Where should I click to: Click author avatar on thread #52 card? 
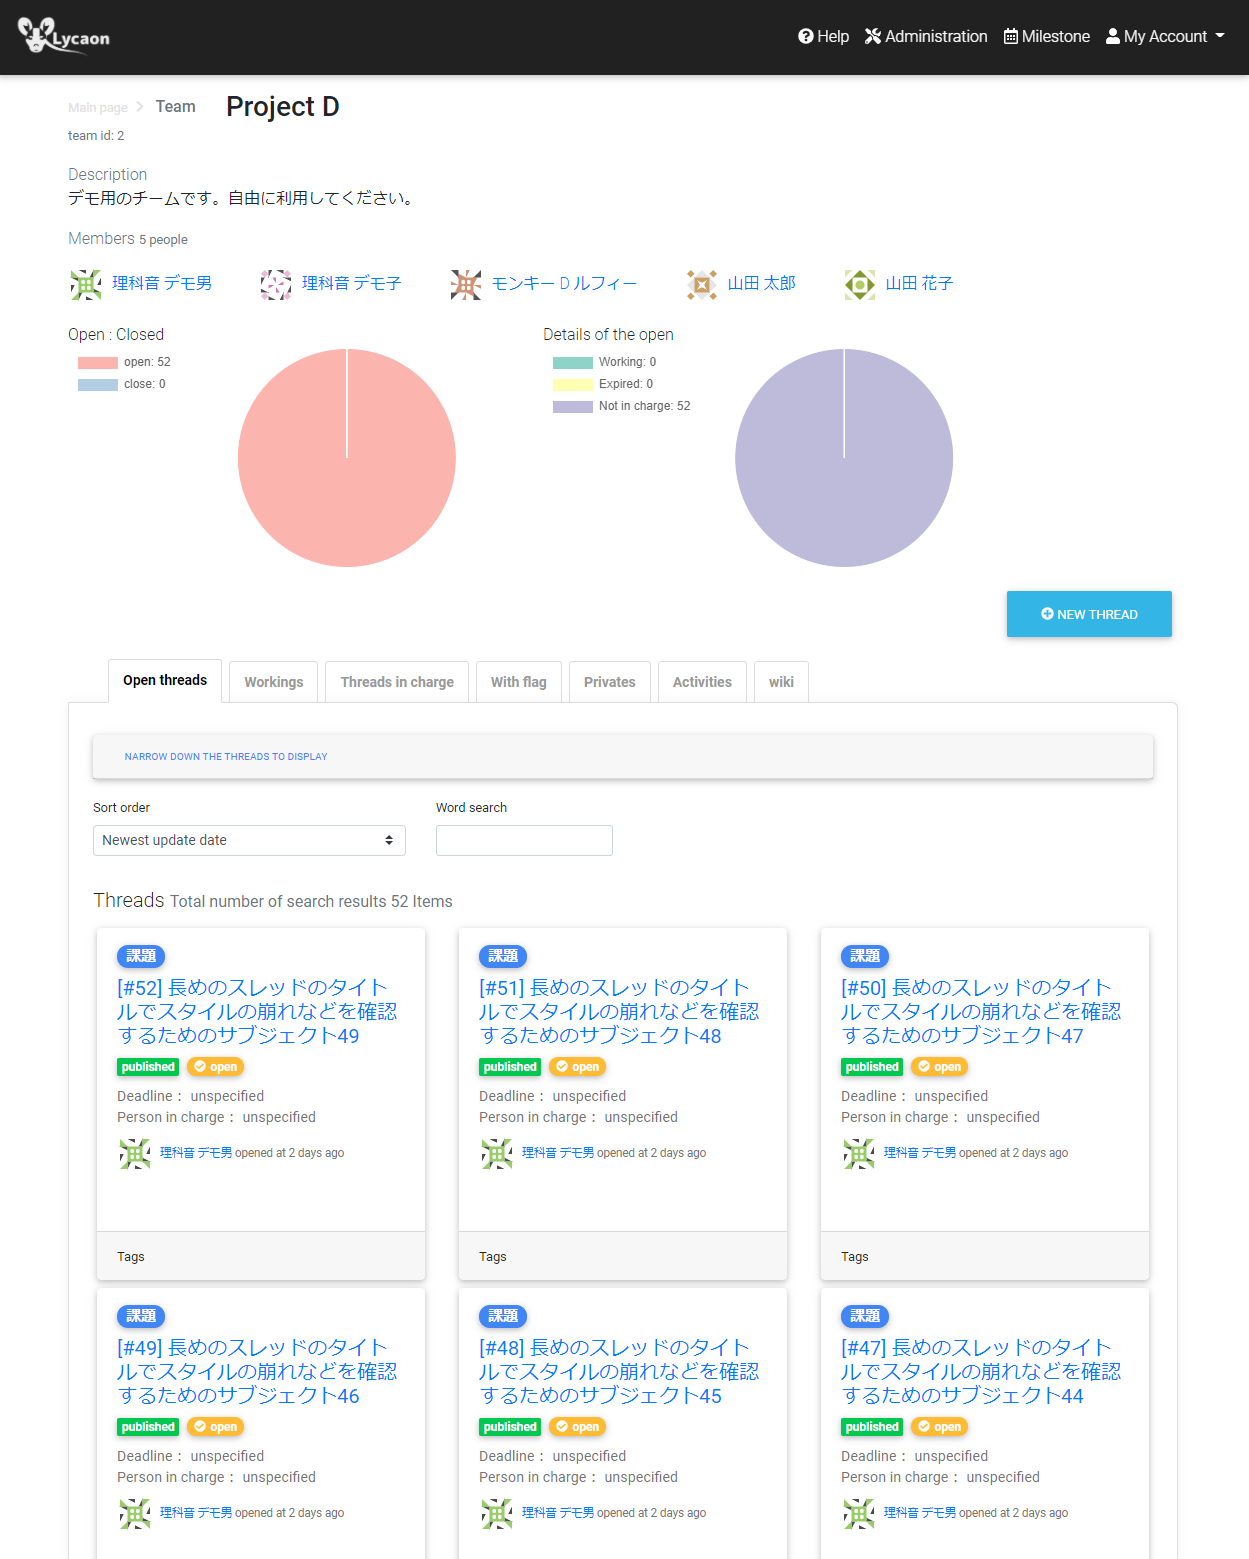click(x=135, y=1154)
